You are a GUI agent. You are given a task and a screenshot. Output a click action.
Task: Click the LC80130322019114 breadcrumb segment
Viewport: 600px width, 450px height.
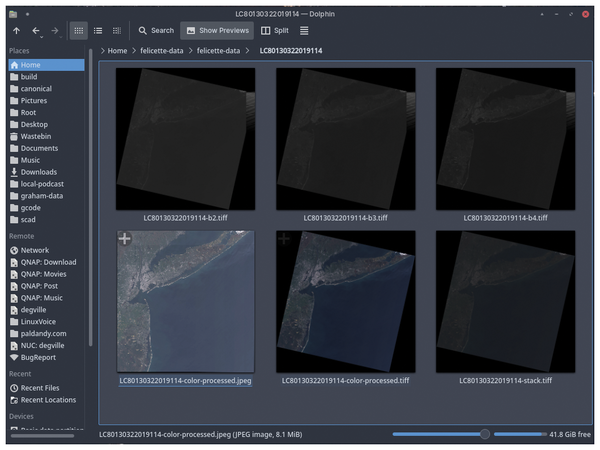point(291,51)
